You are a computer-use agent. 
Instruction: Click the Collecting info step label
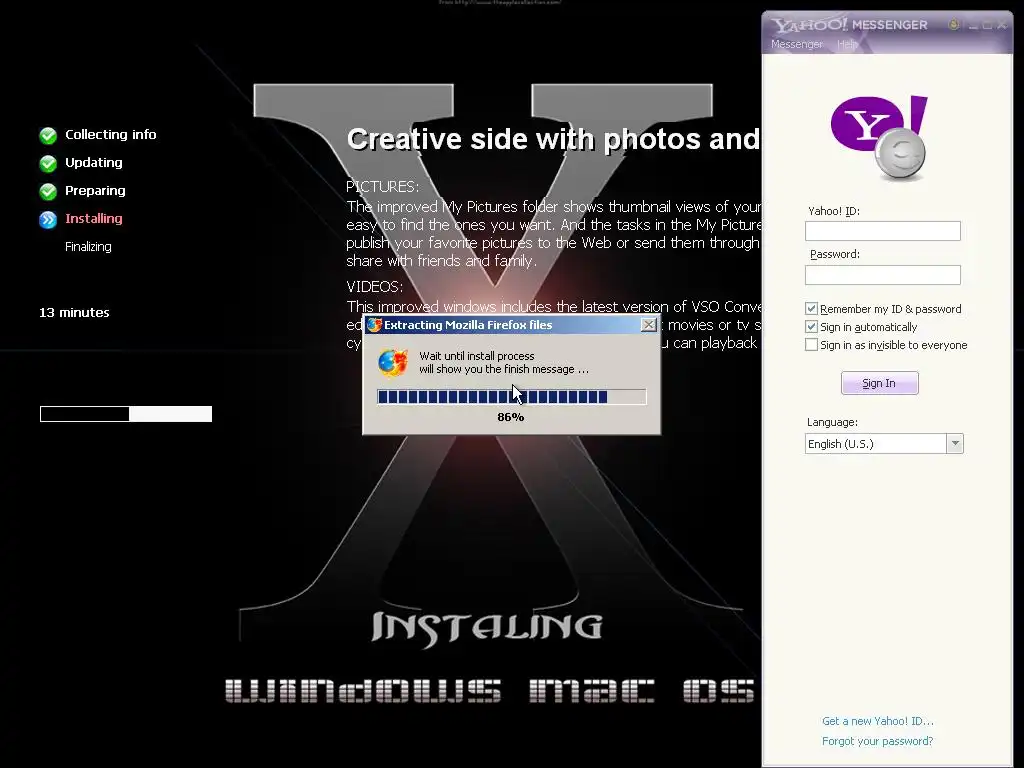coord(110,135)
